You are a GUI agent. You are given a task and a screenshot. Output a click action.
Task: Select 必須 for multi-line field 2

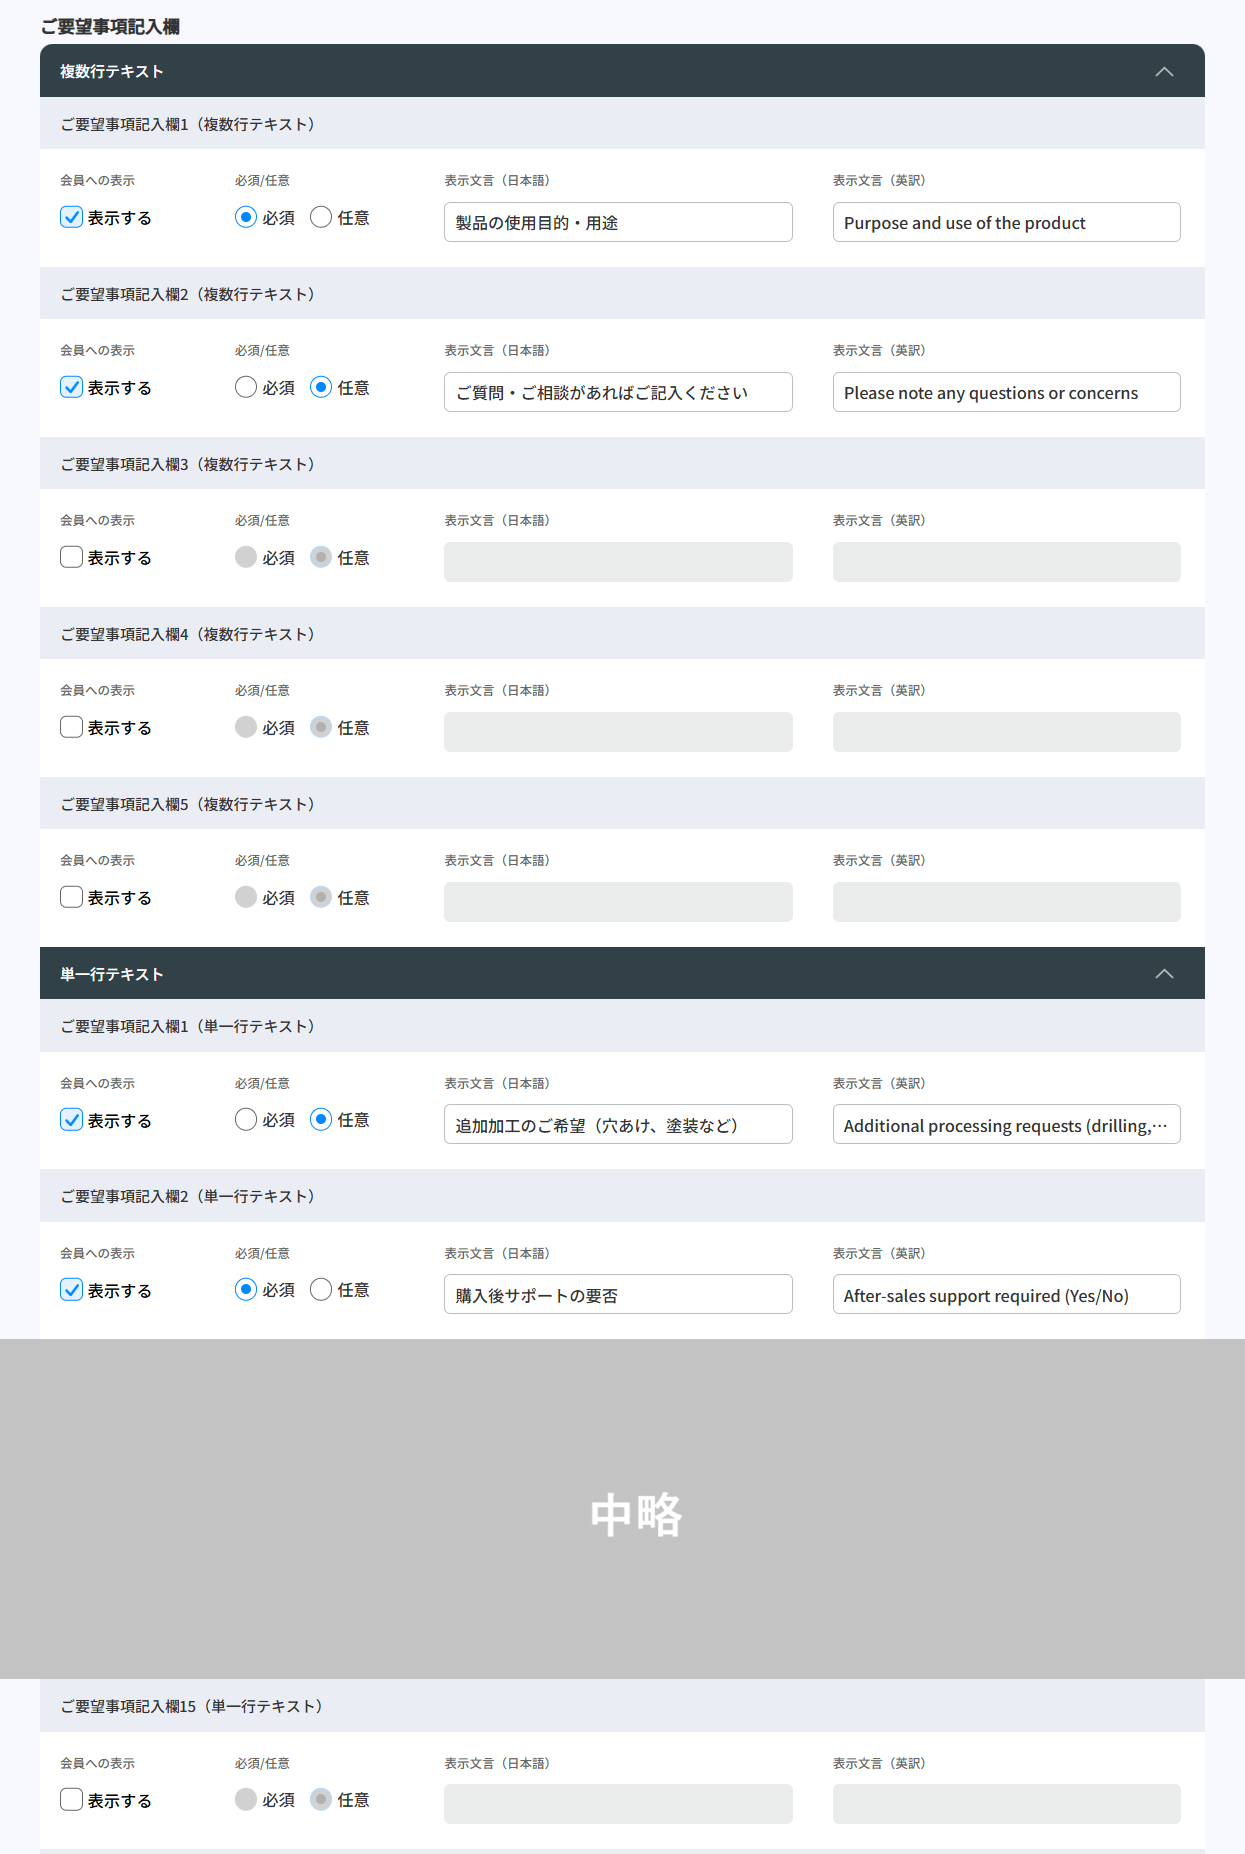tap(246, 387)
